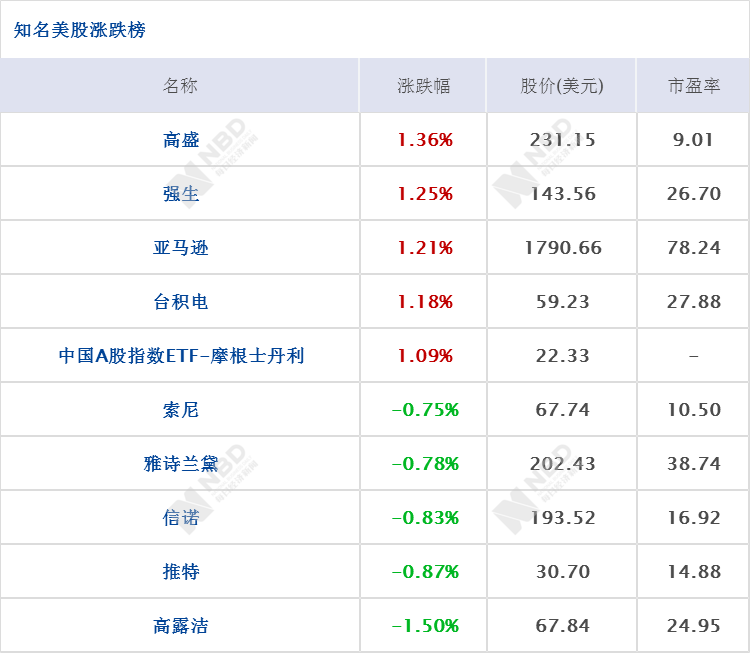
Task: Click the 16.92 P/E ratio
Action: [x=694, y=518]
